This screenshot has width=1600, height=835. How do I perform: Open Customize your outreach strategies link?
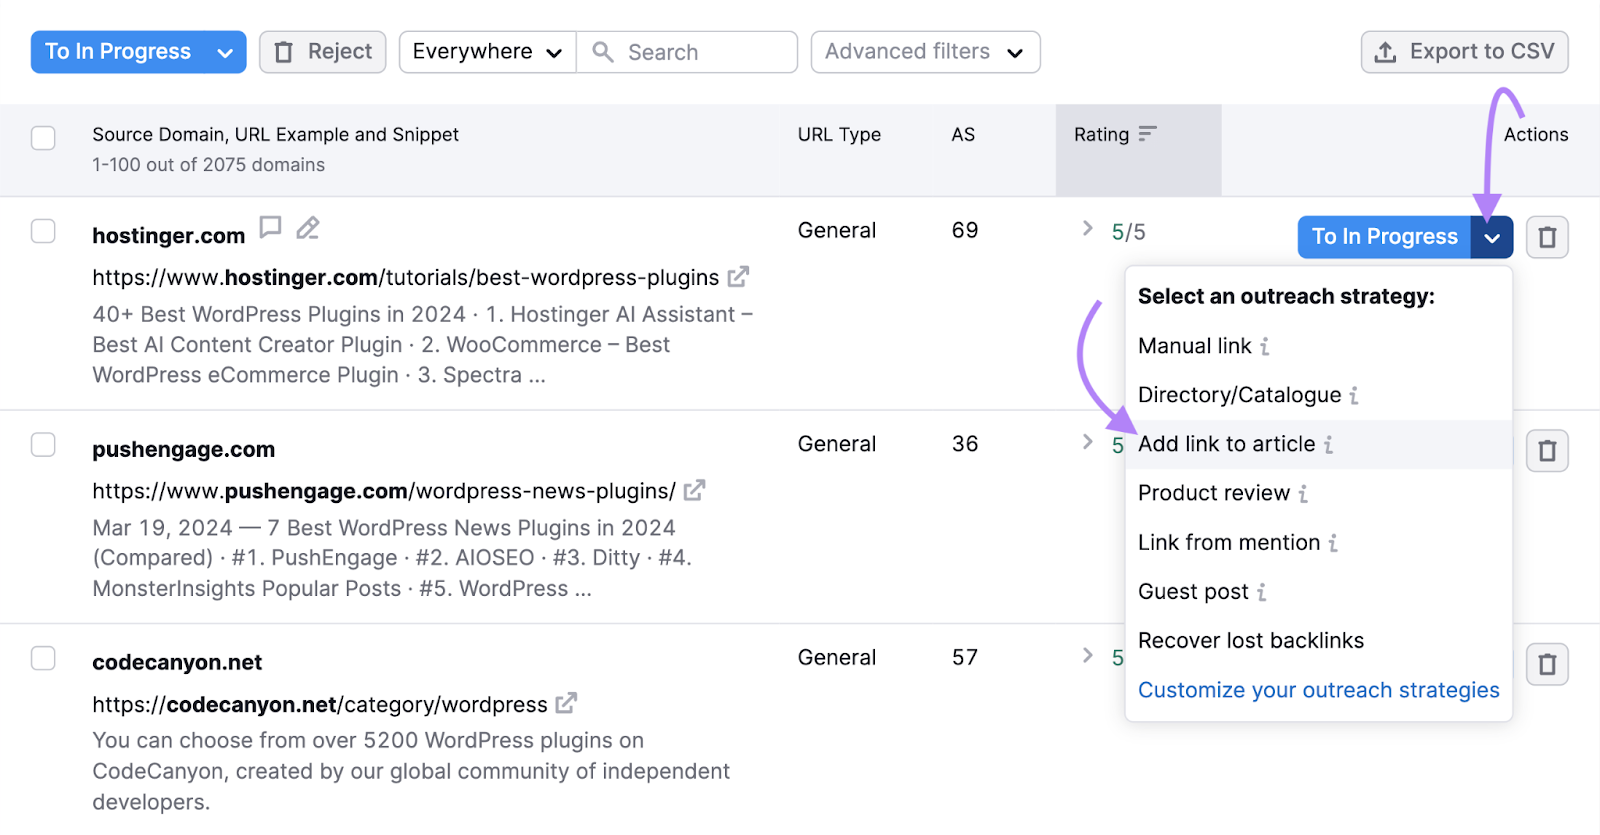pyautogui.click(x=1318, y=690)
